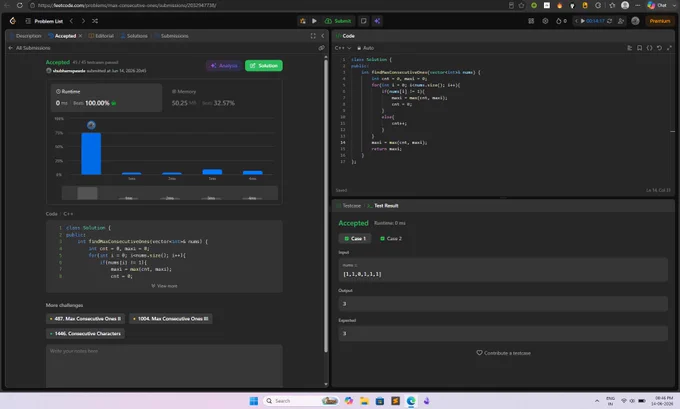Click Contribute a testcase
Image resolution: width=680 pixels, height=409 pixels.
(x=503, y=353)
